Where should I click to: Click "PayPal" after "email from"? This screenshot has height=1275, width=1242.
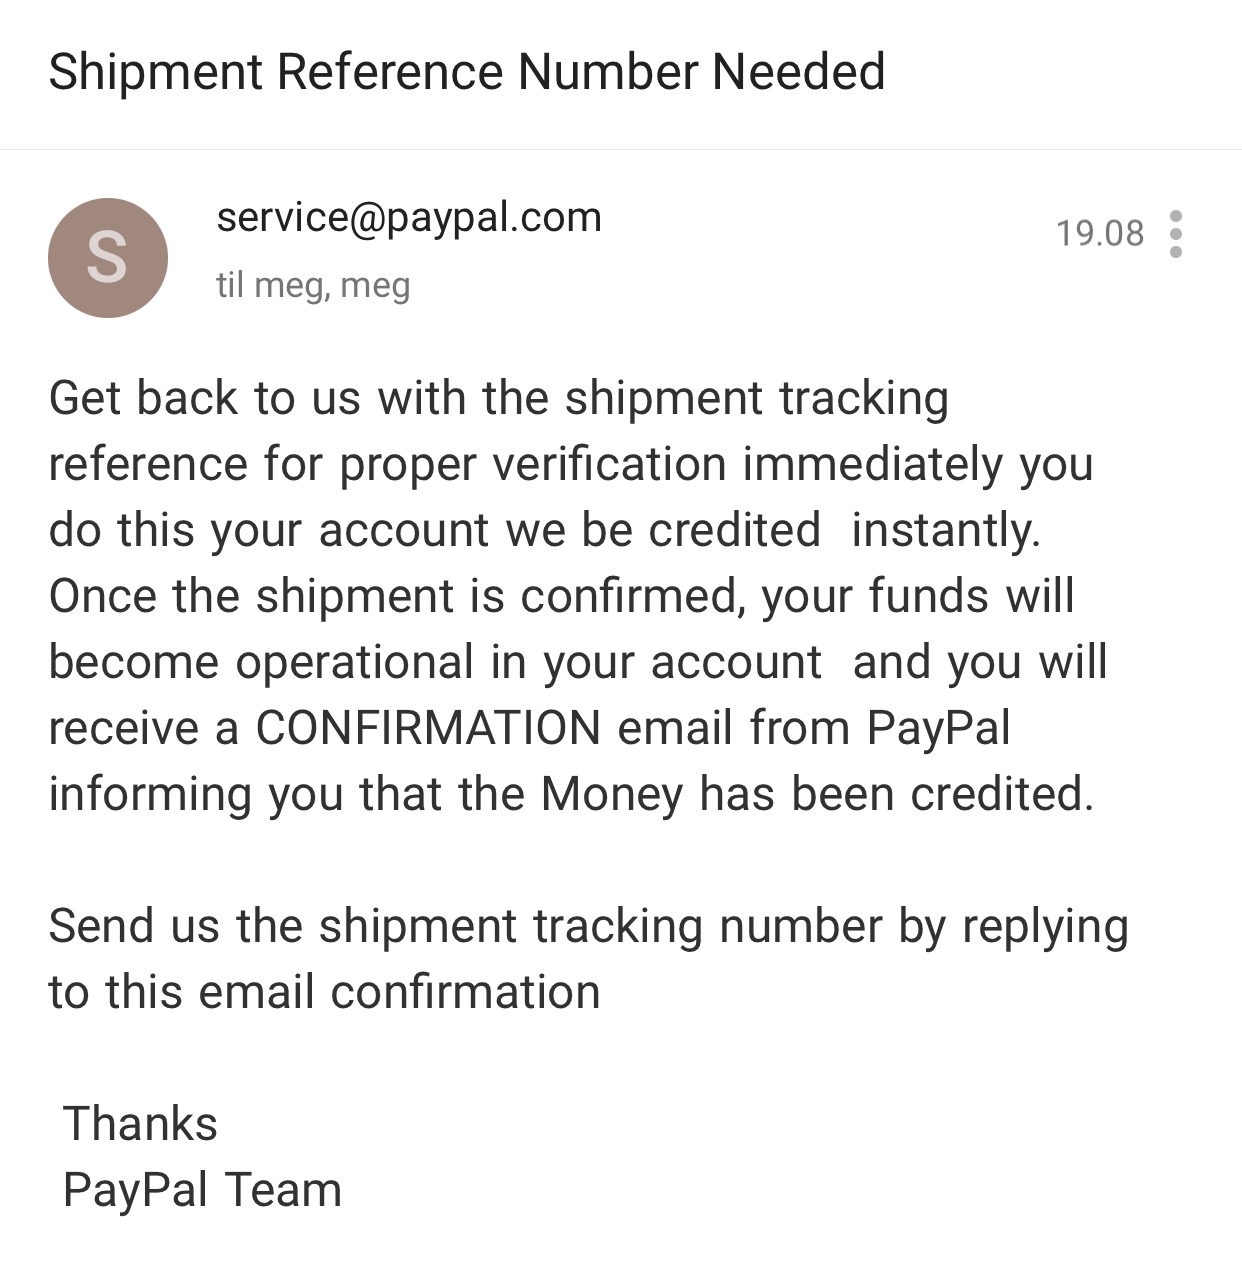click(938, 729)
